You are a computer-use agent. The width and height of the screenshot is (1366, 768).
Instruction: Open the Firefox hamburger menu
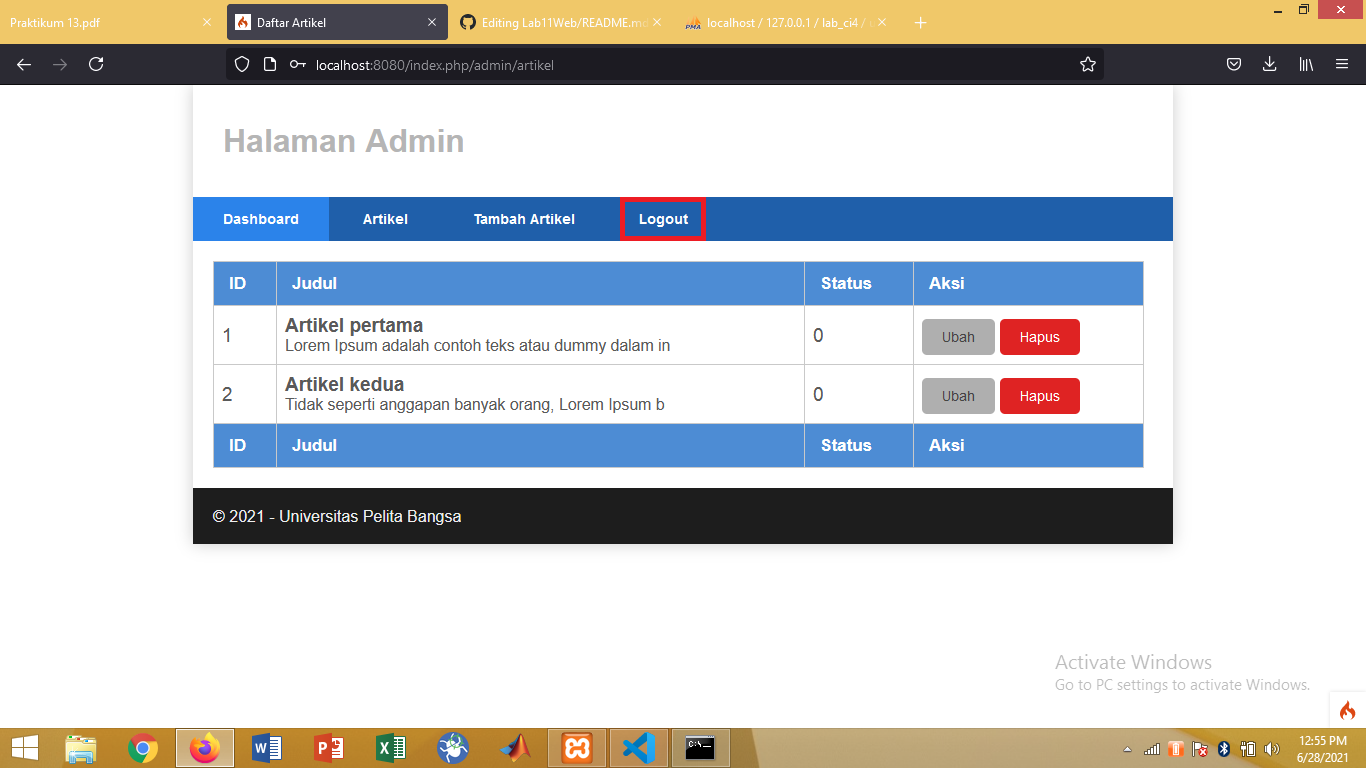[1342, 64]
